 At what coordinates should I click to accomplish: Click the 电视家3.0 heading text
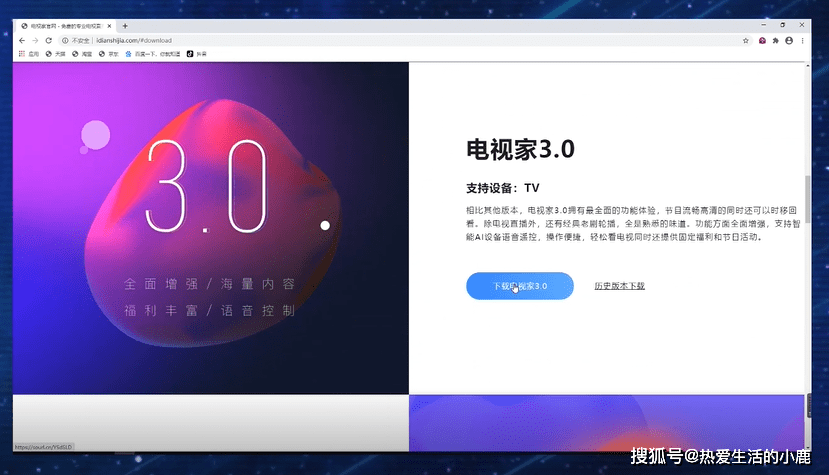click(520, 150)
